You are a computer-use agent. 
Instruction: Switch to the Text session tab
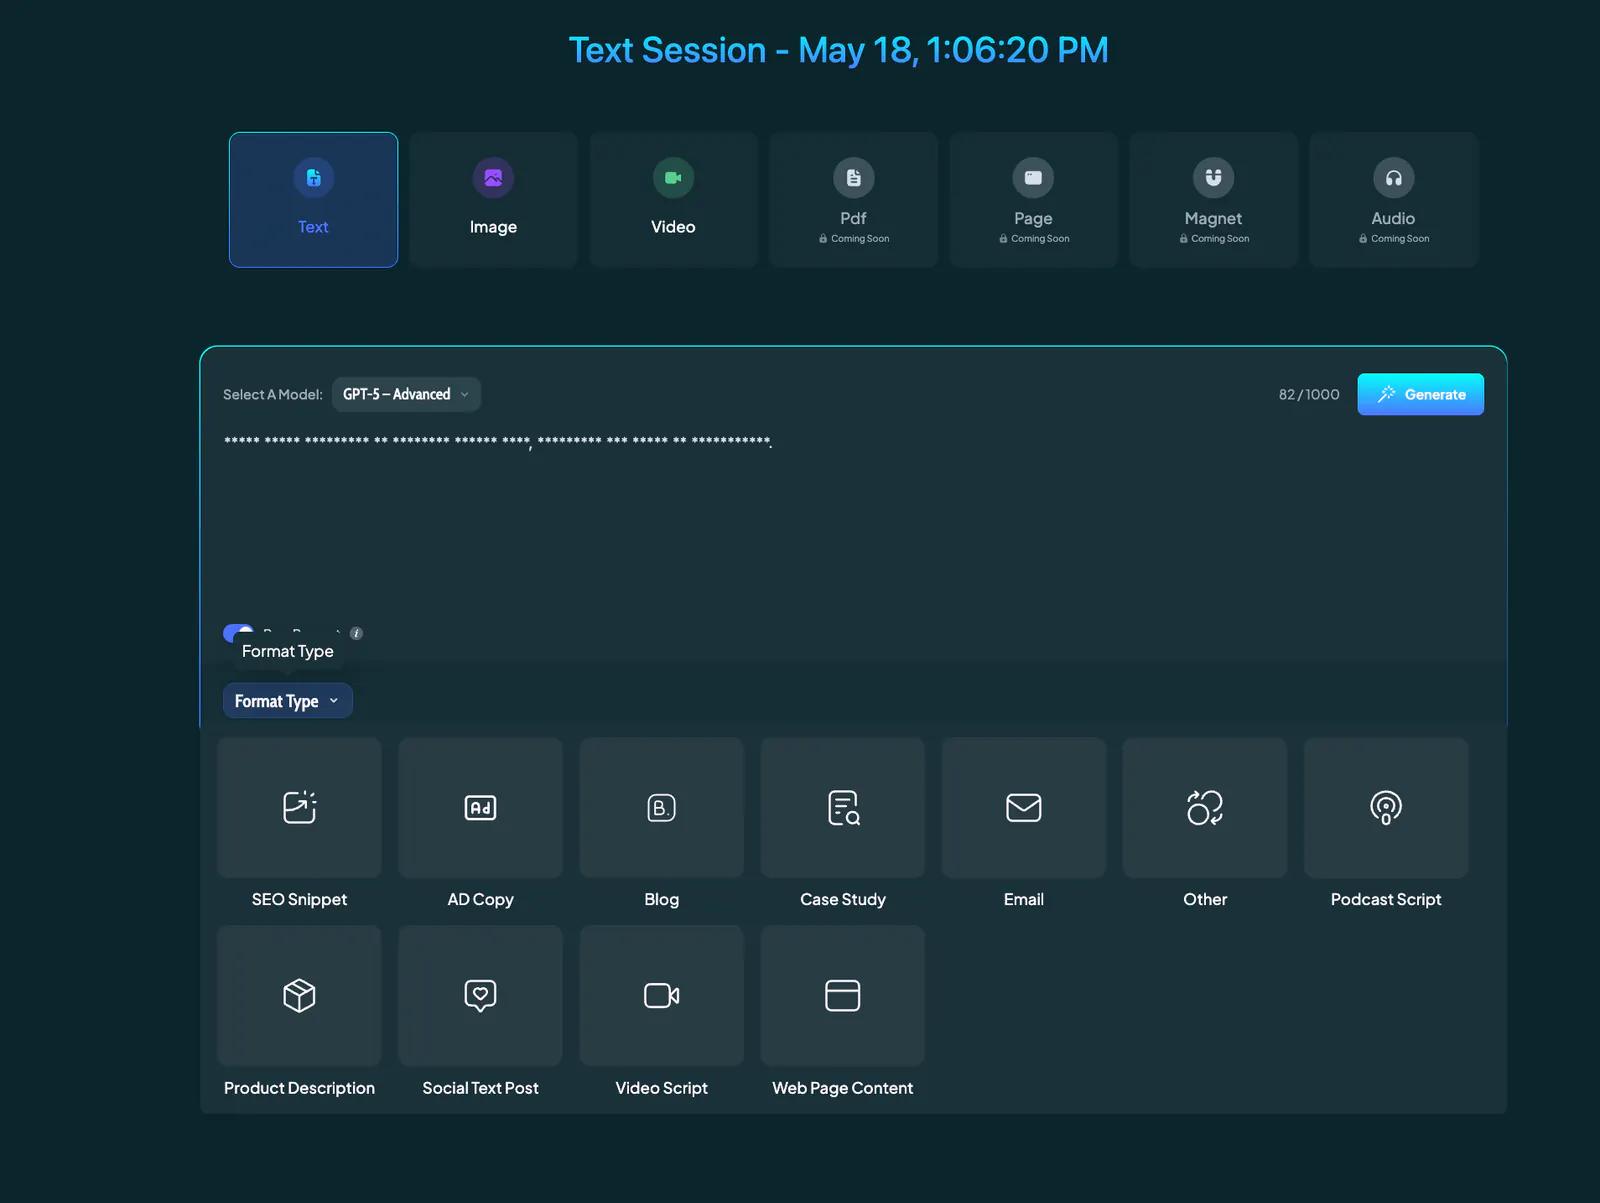[x=313, y=200]
